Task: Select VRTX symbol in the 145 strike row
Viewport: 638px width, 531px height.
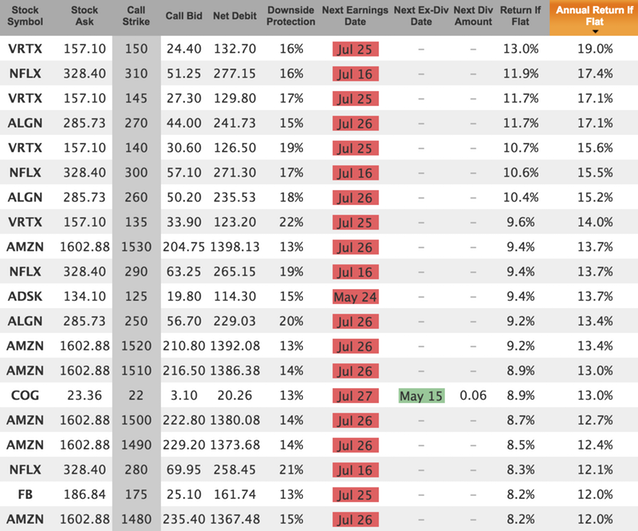Action: coord(25,98)
